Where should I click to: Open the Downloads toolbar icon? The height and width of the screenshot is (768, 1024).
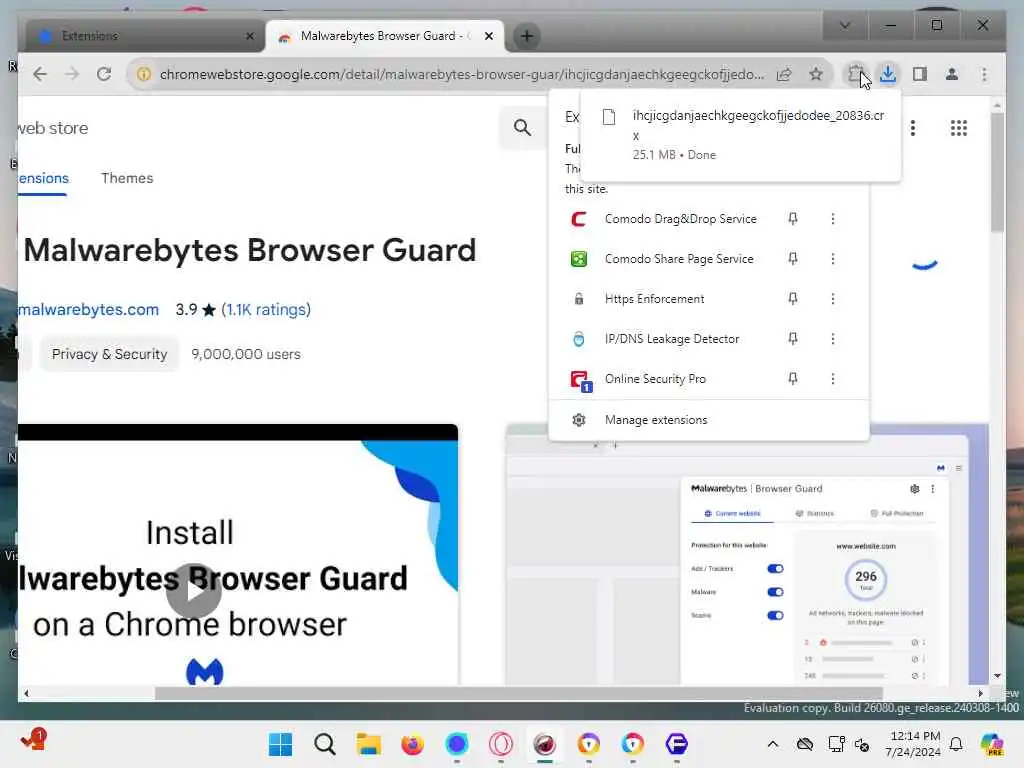[888, 74]
